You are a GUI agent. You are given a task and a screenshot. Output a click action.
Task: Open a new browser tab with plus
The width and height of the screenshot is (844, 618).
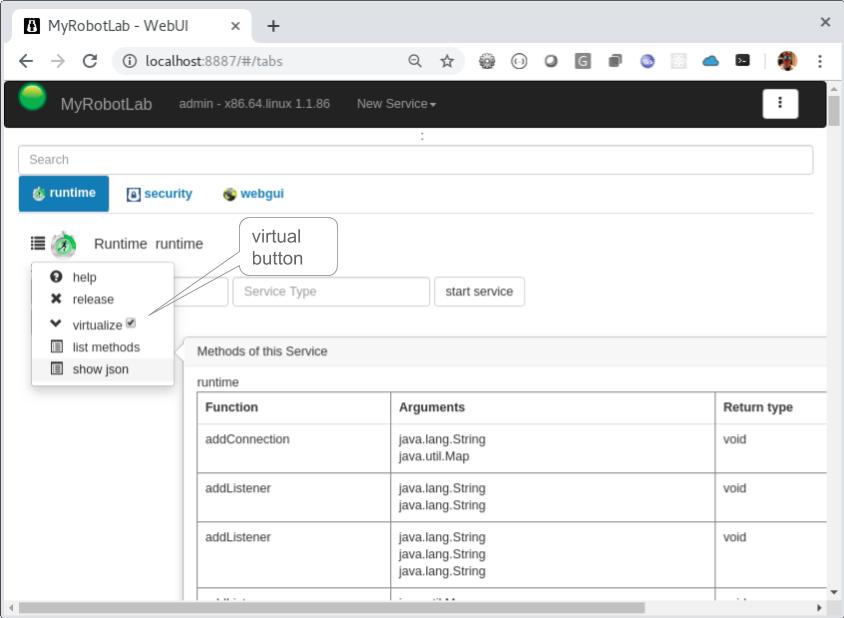point(273,26)
